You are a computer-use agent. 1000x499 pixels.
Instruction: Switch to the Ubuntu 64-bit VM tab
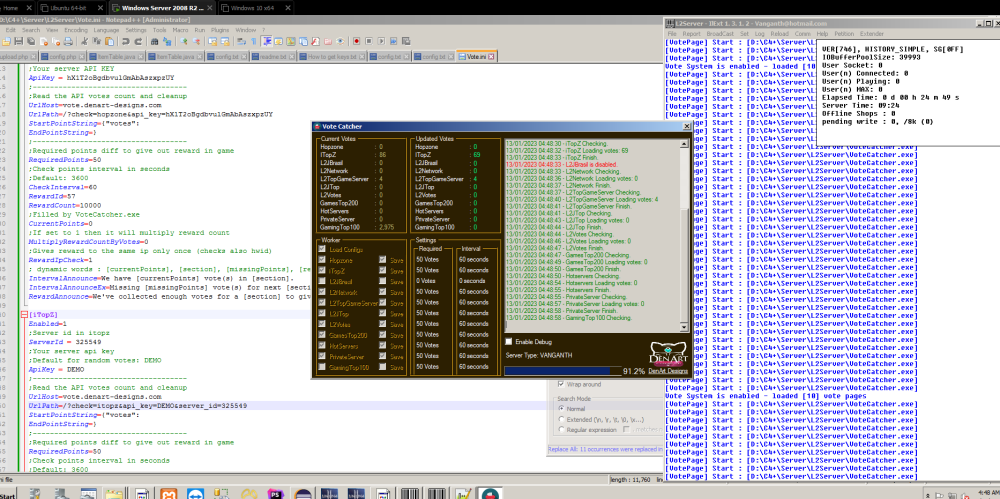[x=68, y=7]
